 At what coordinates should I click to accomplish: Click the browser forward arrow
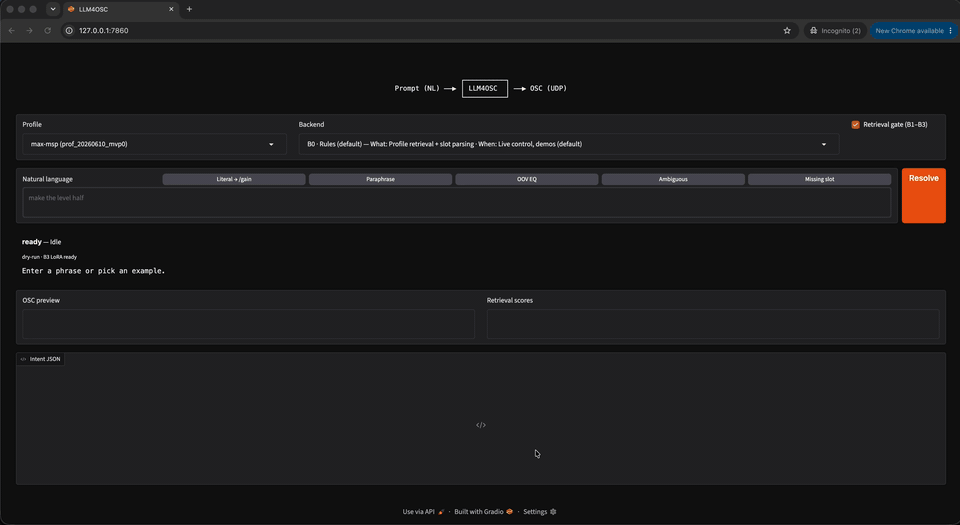pos(29,31)
